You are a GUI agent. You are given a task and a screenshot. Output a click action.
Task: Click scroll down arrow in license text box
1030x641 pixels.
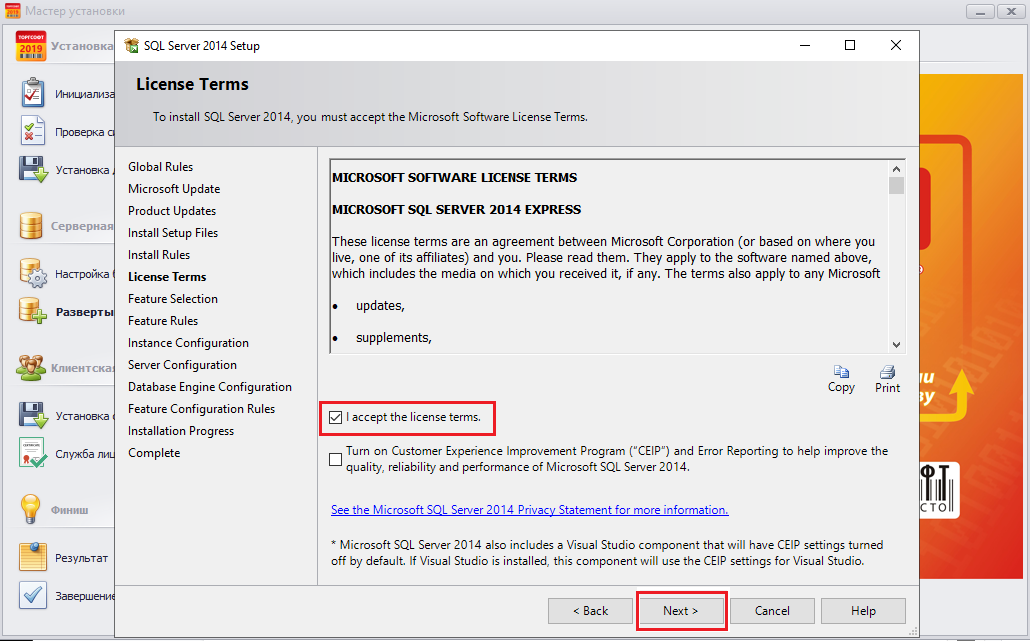[x=896, y=342]
